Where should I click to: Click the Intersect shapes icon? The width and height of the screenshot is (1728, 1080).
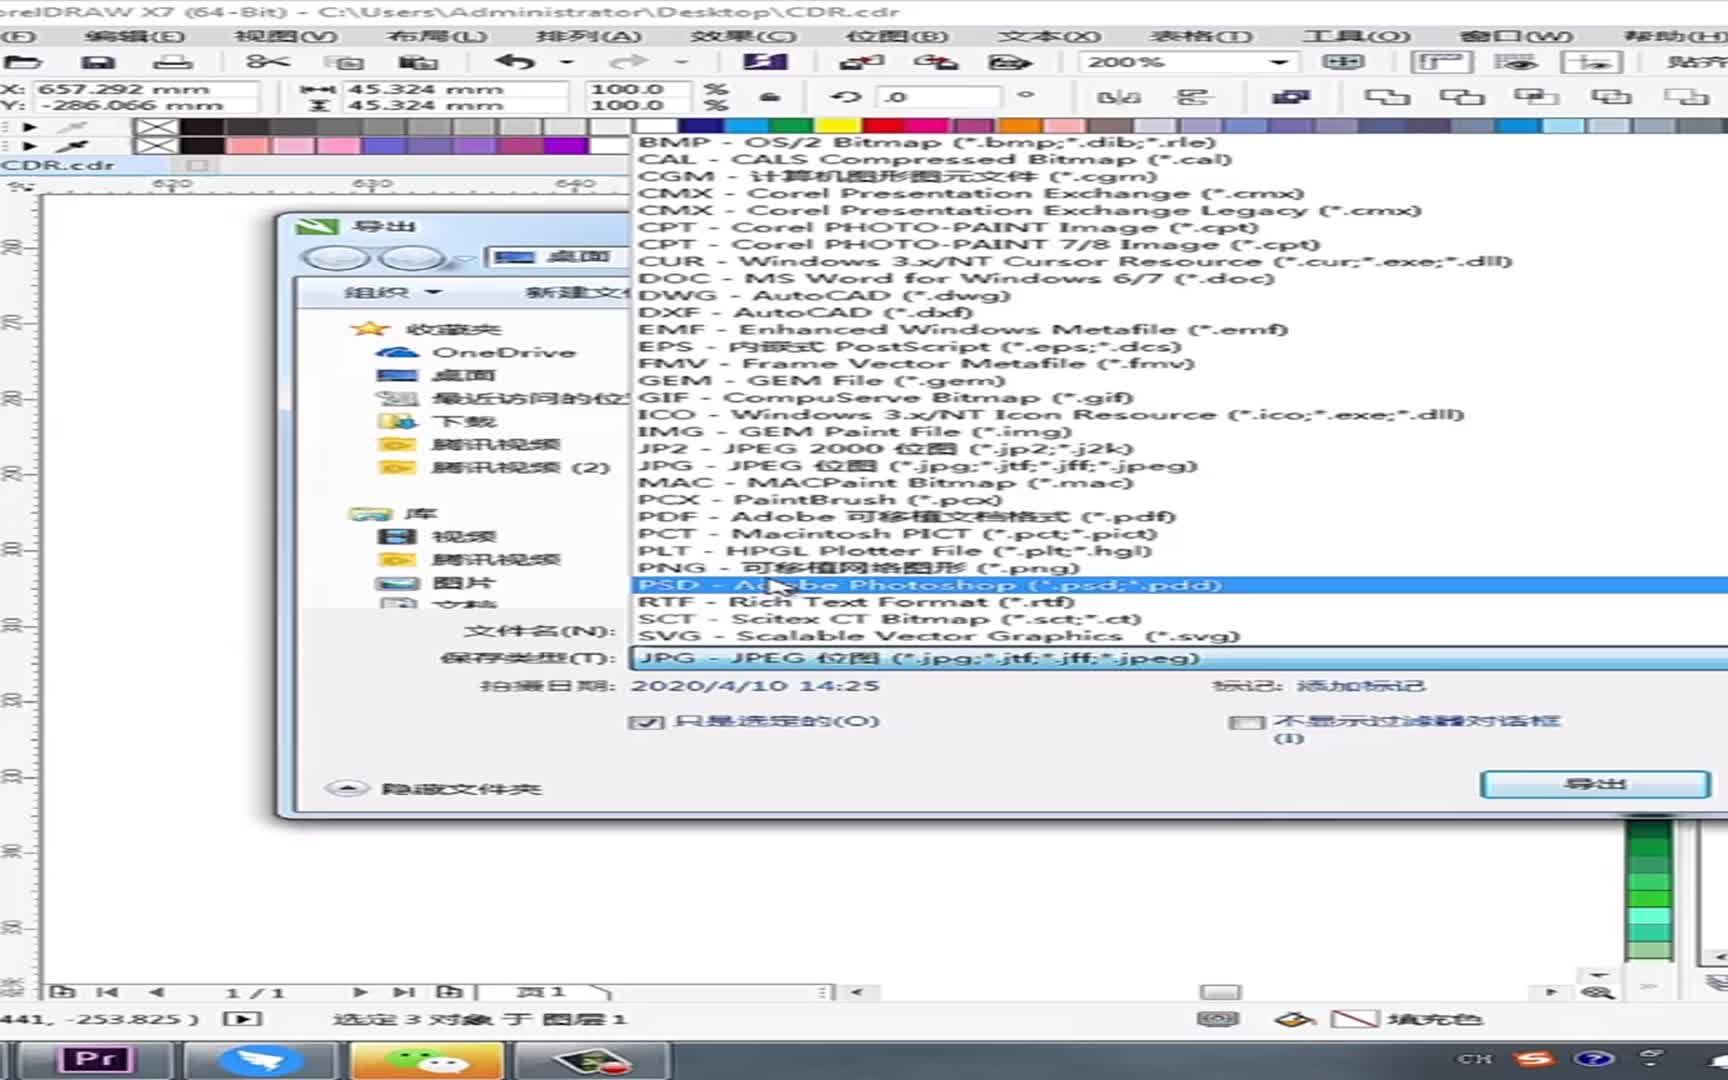coord(1536,97)
